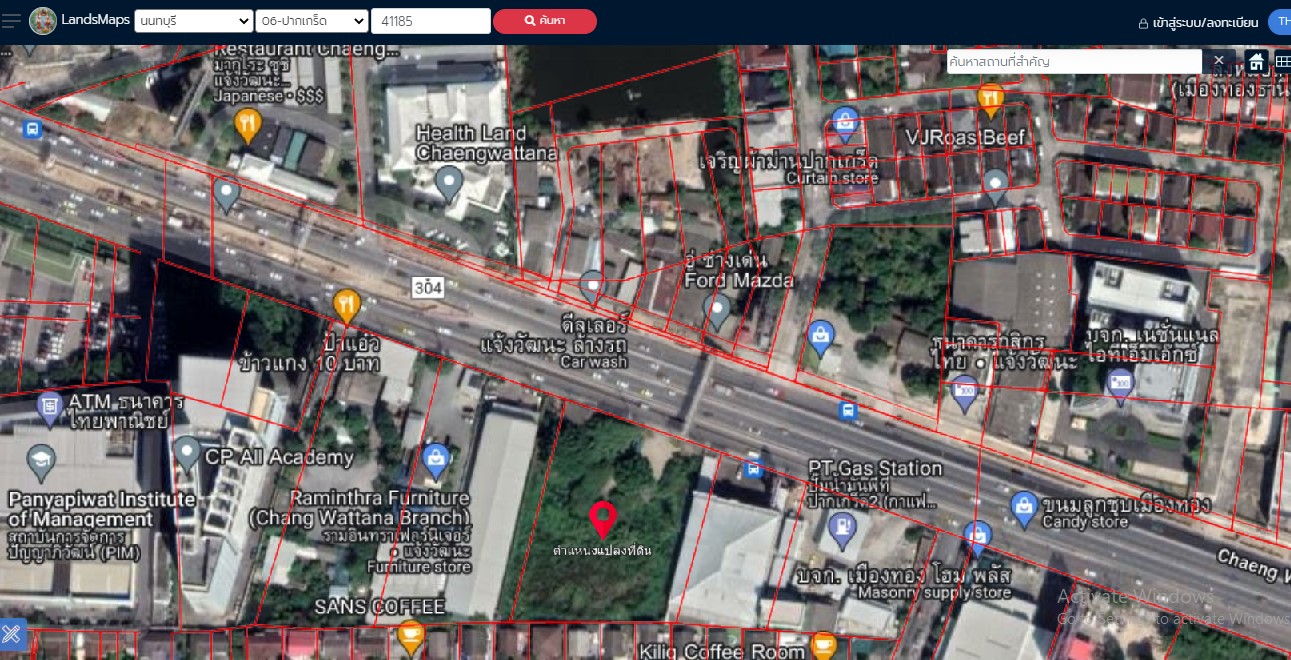1291x660 pixels.
Task: Select the masonry supply store shopping pin
Action: tap(977, 538)
